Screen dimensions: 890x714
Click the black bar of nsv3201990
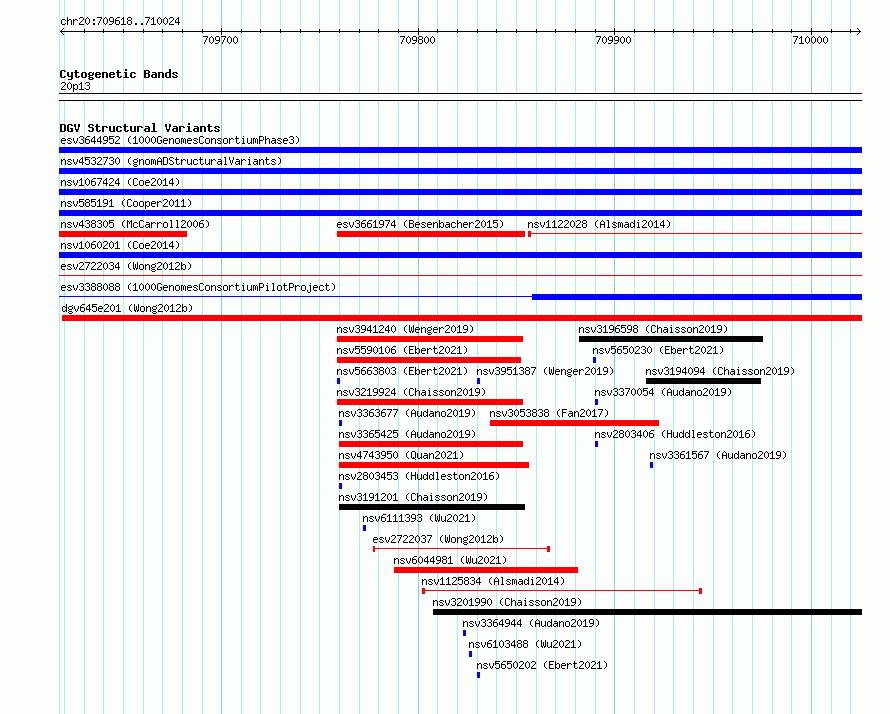pyautogui.click(x=648, y=612)
